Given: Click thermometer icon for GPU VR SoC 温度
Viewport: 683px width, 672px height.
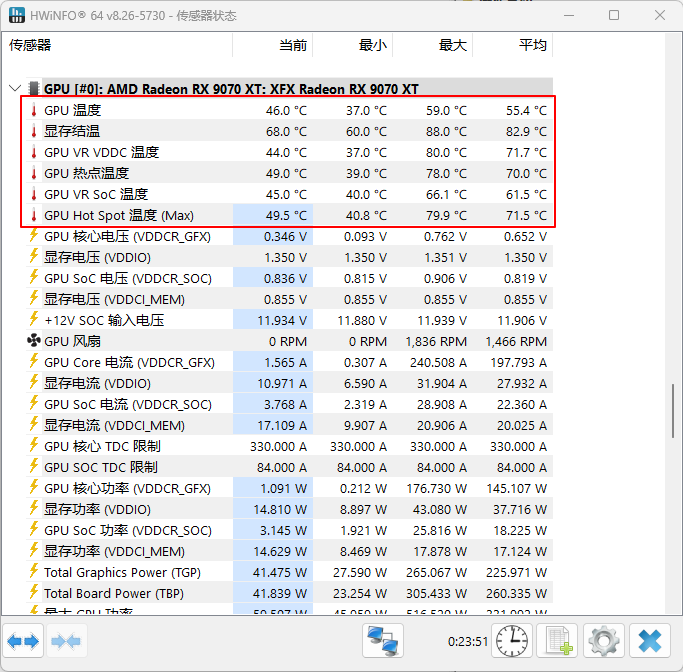Looking at the screenshot, I should tap(34, 194).
